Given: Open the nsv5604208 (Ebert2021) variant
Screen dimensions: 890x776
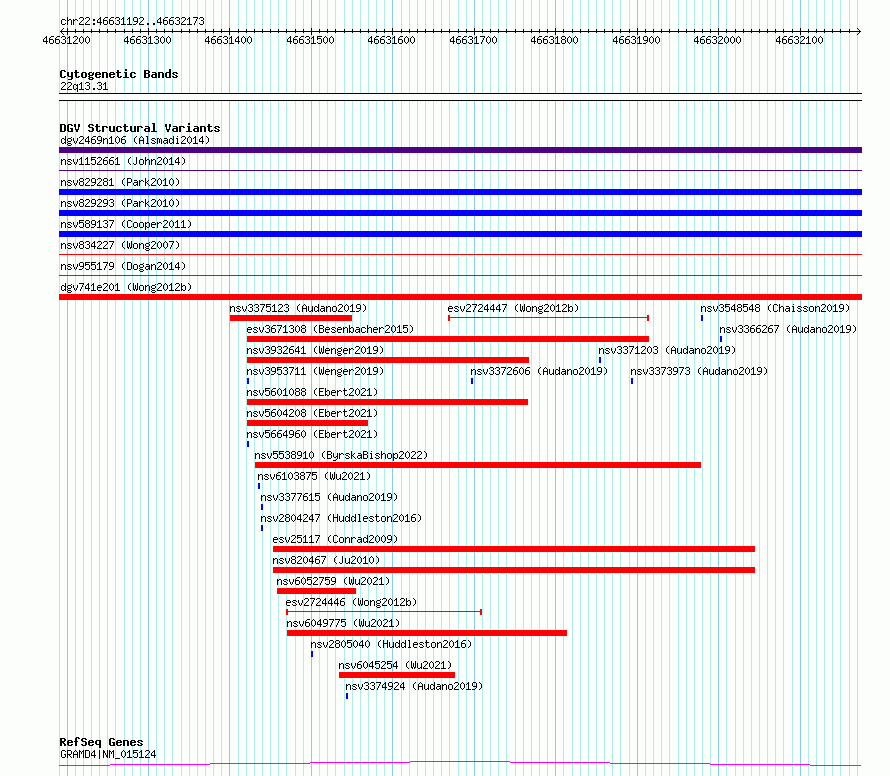Looking at the screenshot, I should [312, 413].
